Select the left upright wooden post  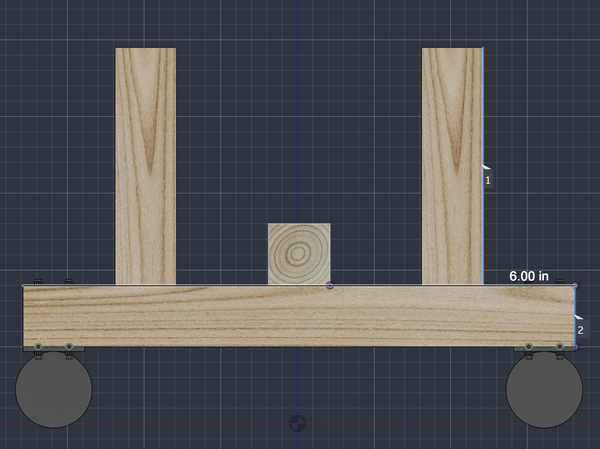(x=146, y=166)
